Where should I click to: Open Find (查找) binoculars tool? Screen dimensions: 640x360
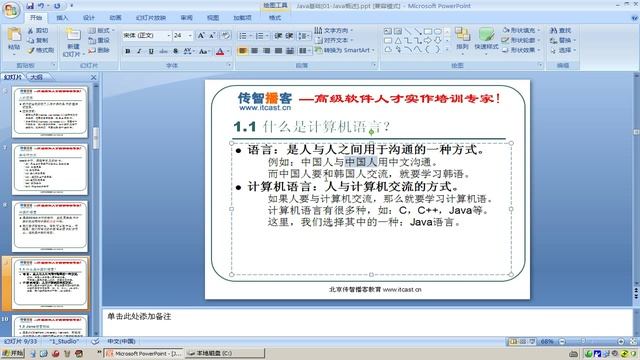click(x=561, y=31)
